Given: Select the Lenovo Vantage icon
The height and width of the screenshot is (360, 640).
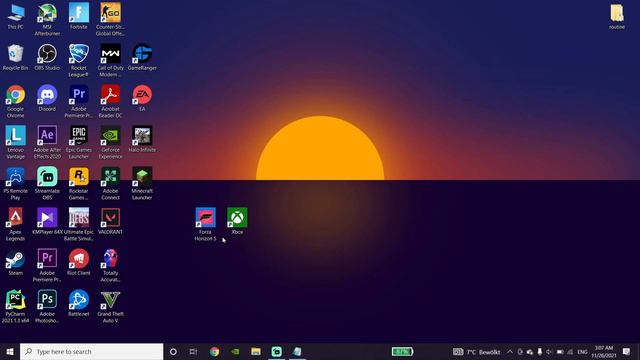Looking at the screenshot, I should 16,142.
